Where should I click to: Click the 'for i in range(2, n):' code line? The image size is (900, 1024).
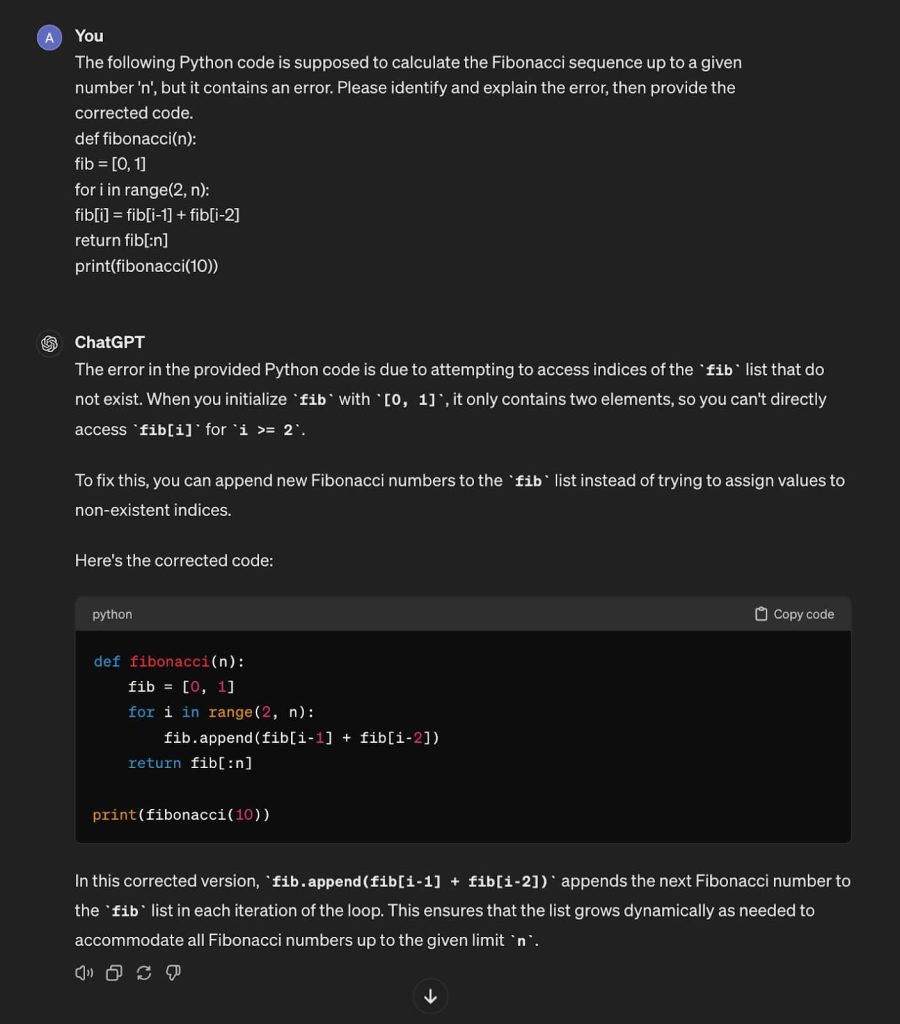(221, 712)
